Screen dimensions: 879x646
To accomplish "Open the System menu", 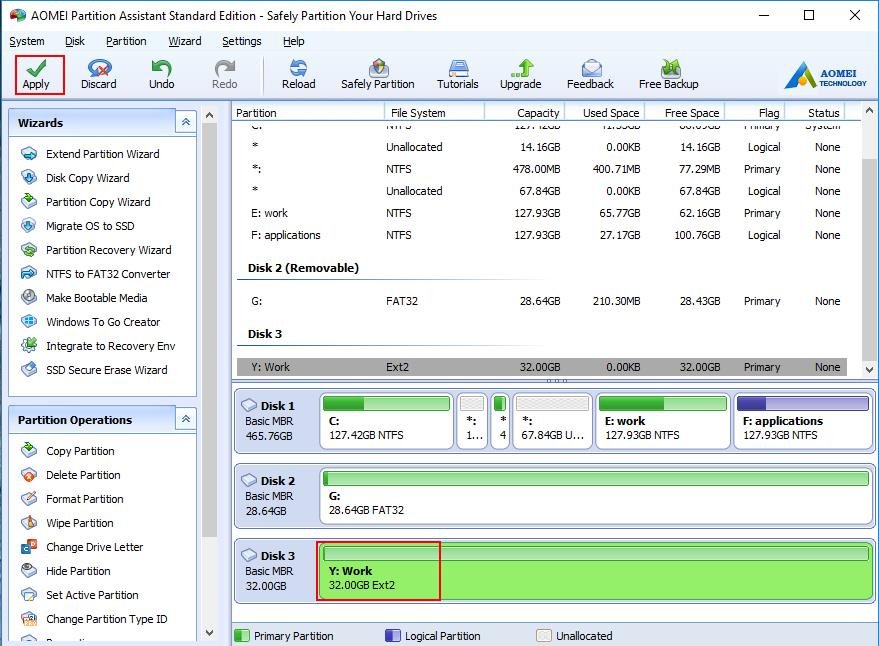I will (27, 41).
